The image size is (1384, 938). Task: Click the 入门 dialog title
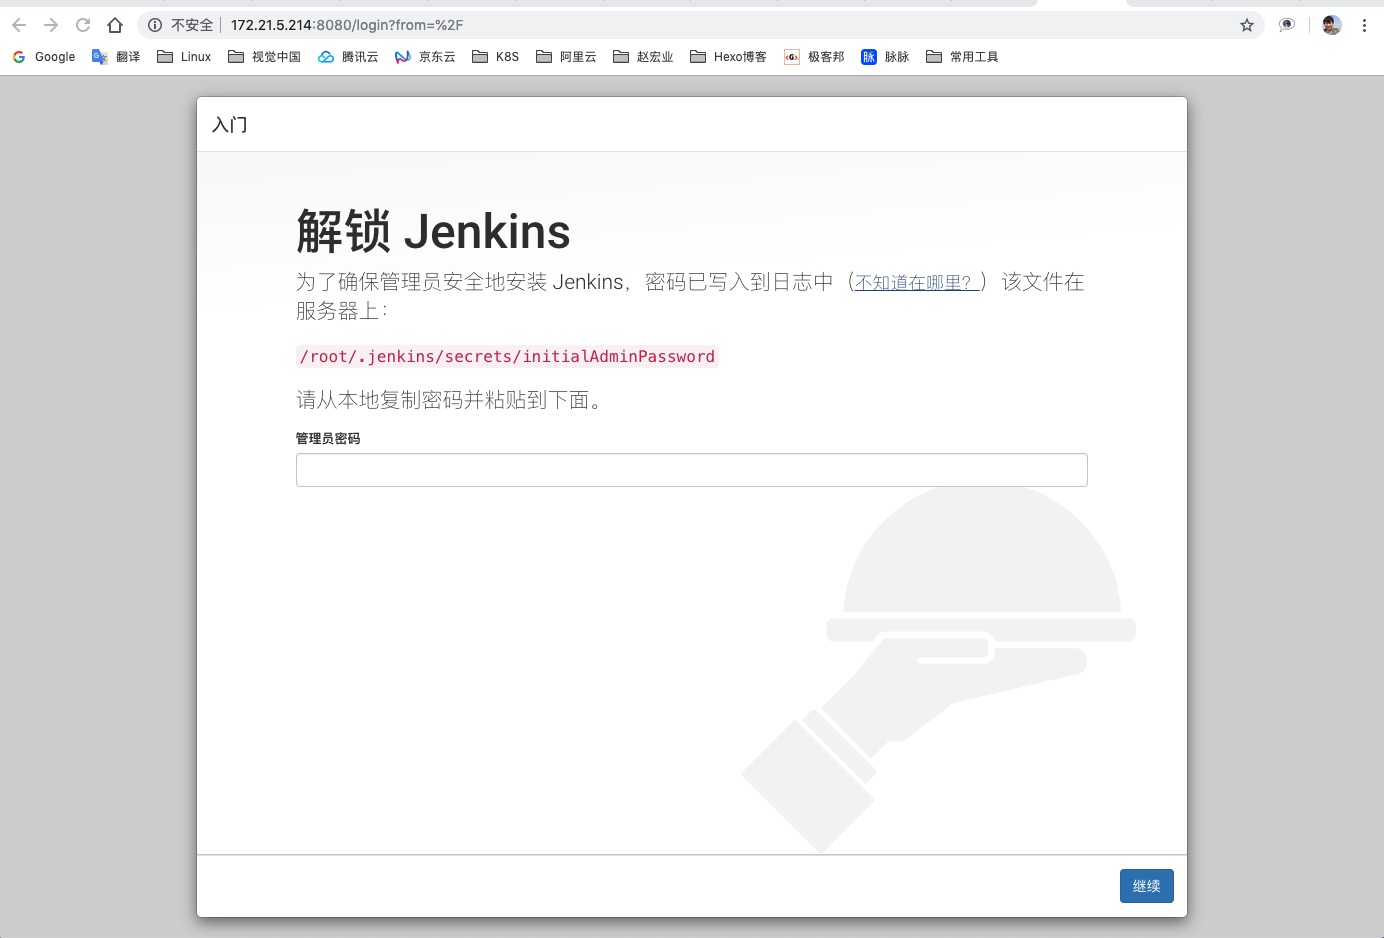[230, 124]
